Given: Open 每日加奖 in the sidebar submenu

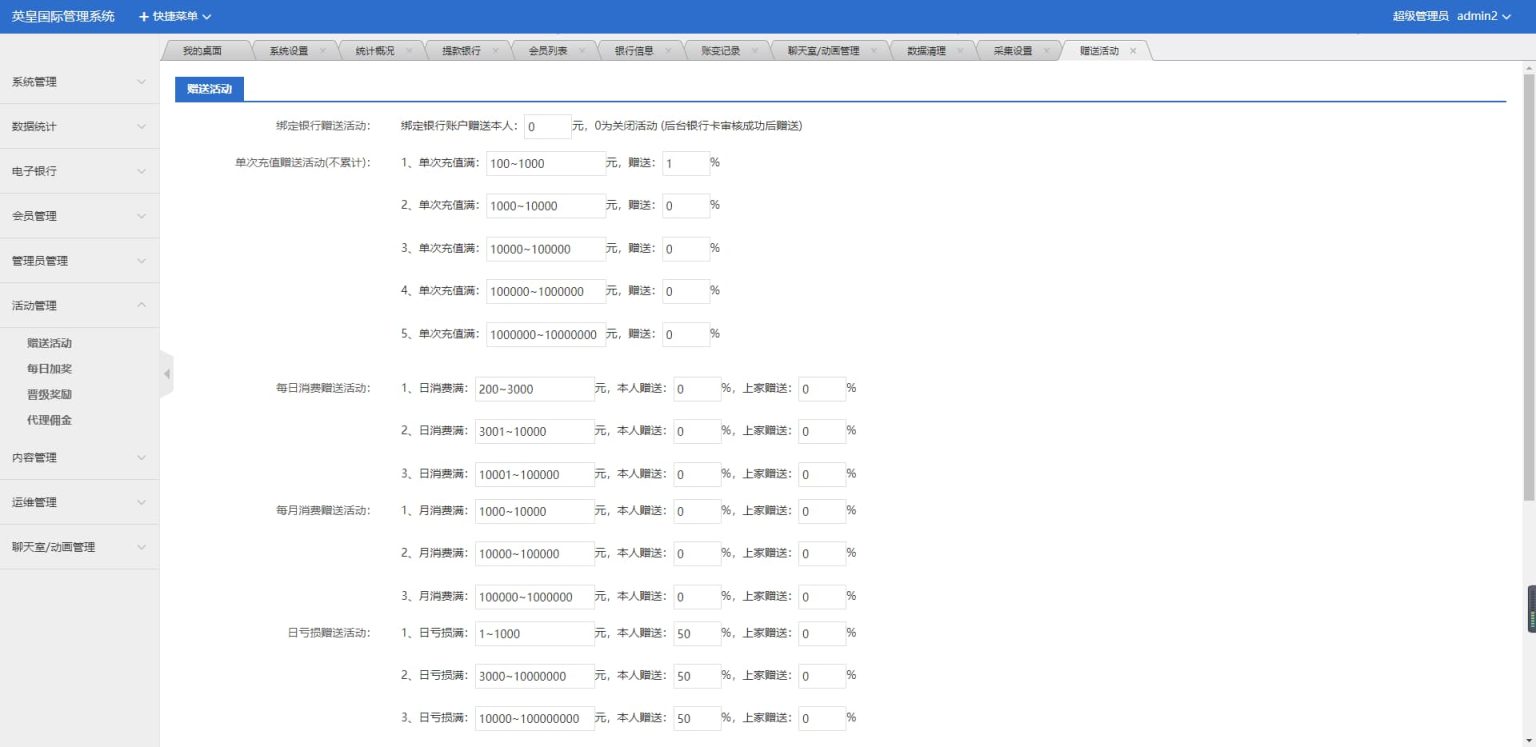Looking at the screenshot, I should [x=49, y=369].
